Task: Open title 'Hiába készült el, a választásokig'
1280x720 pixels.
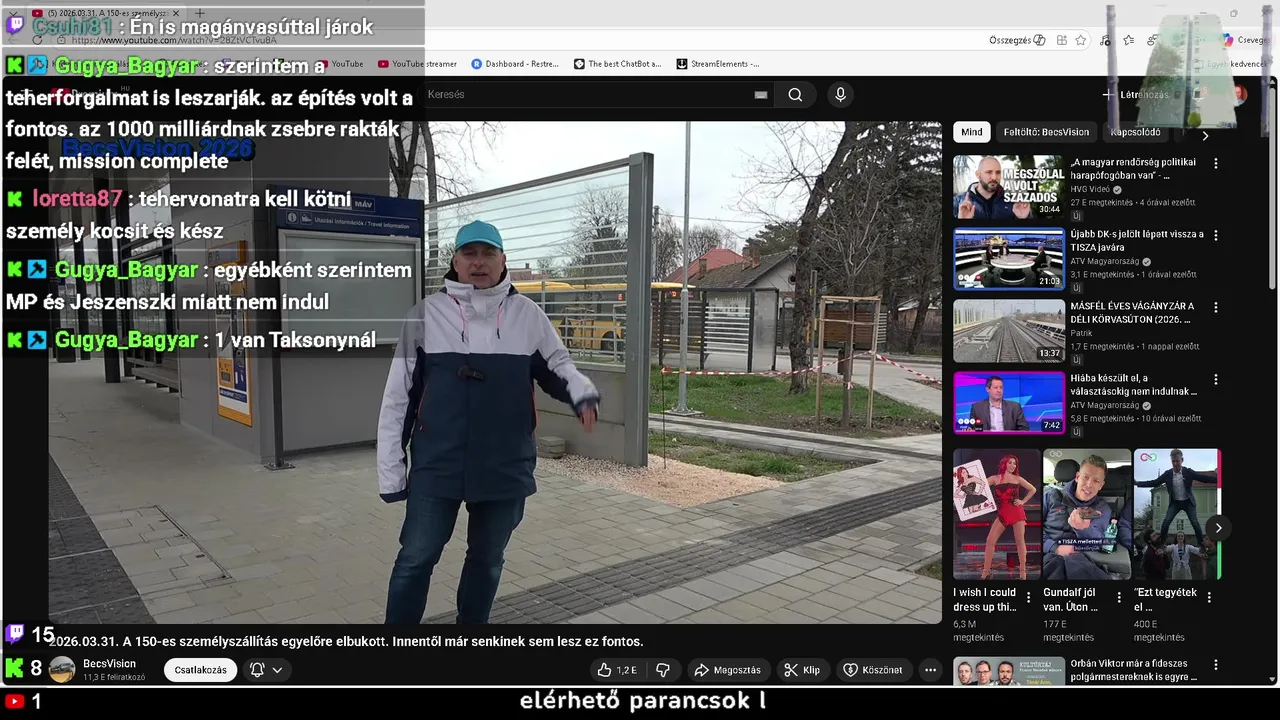Action: pyautogui.click(x=1133, y=385)
